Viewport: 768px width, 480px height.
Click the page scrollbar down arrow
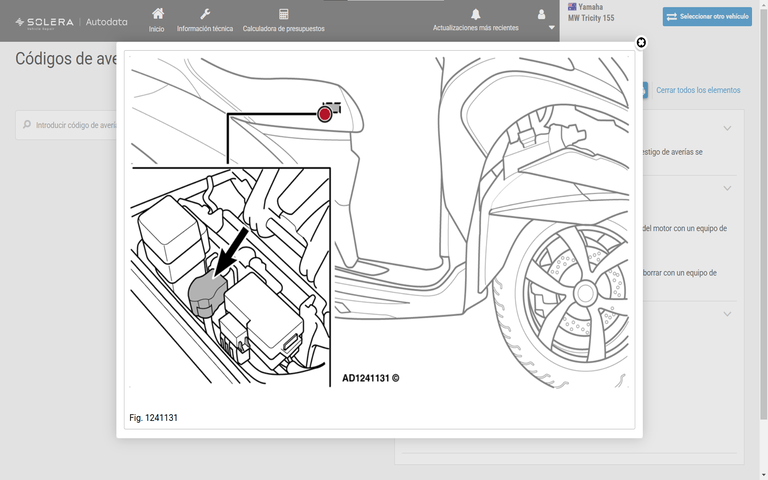click(x=763, y=474)
